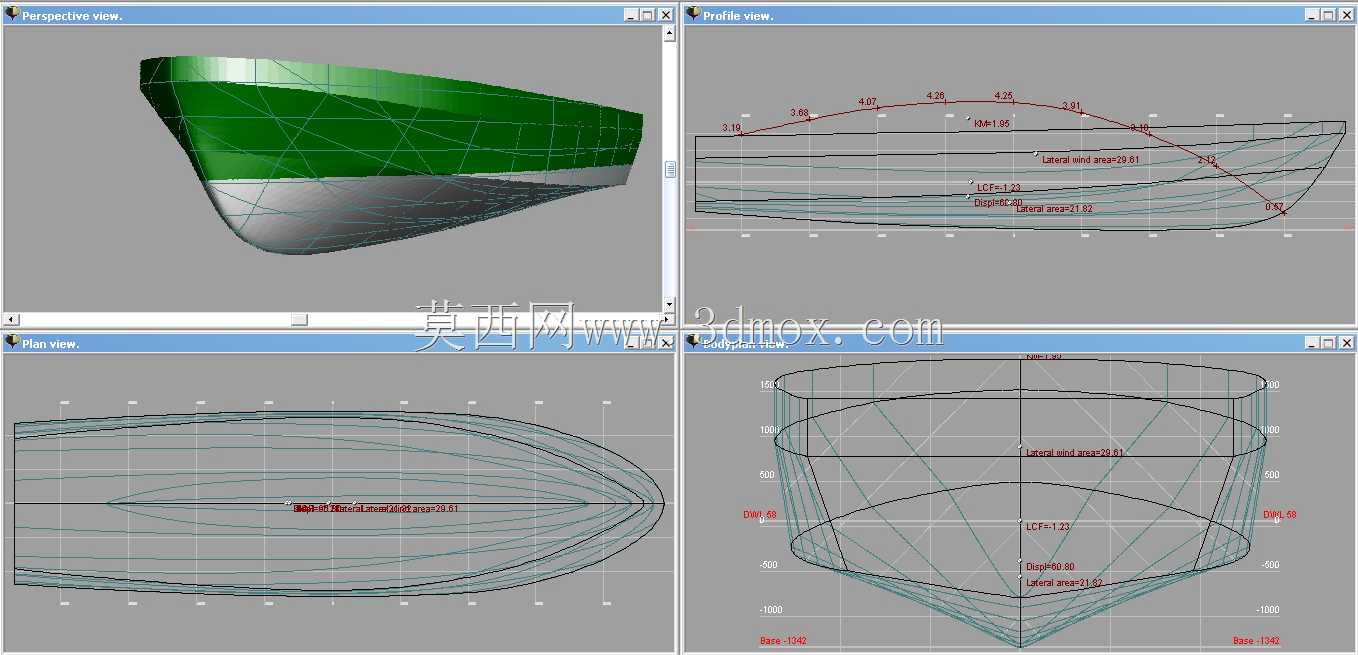Click 'Displ=60.80' label in Bodyplan view
This screenshot has height=655, width=1358.
coord(1050,567)
